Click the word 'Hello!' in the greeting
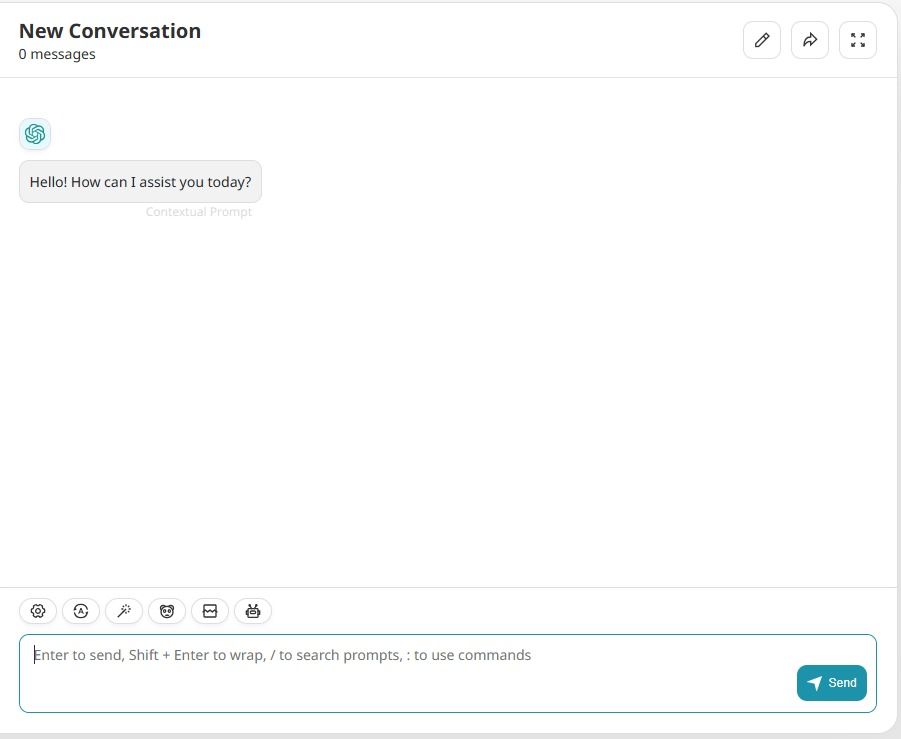Image resolution: width=901 pixels, height=739 pixels. click(48, 182)
